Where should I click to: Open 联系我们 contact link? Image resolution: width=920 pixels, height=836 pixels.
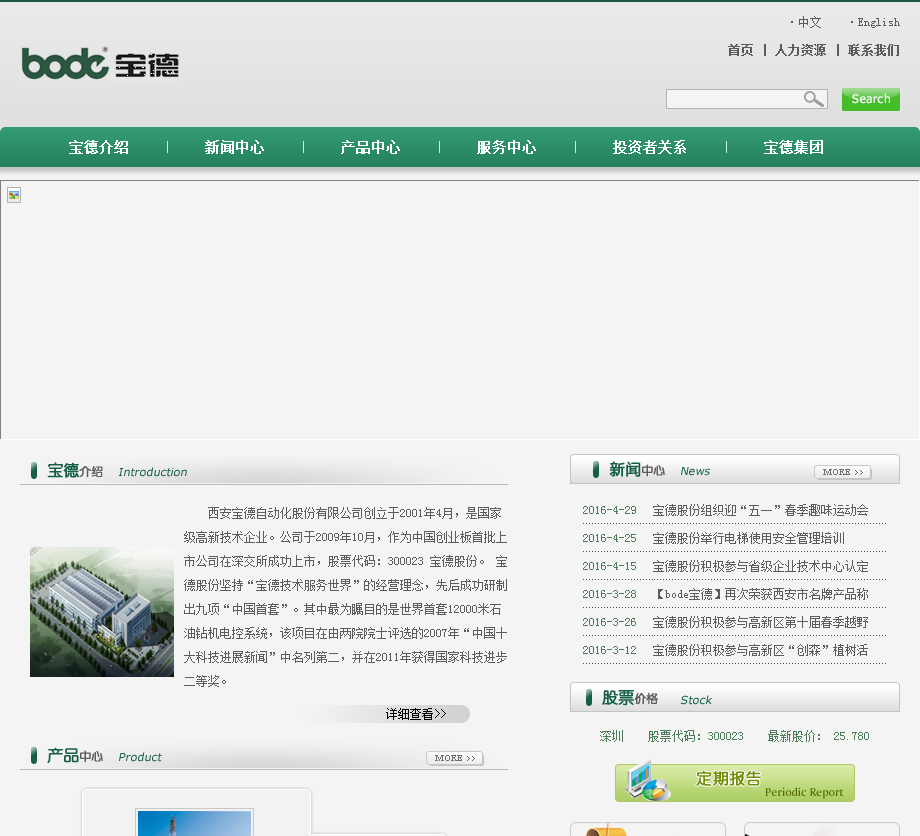pos(874,50)
